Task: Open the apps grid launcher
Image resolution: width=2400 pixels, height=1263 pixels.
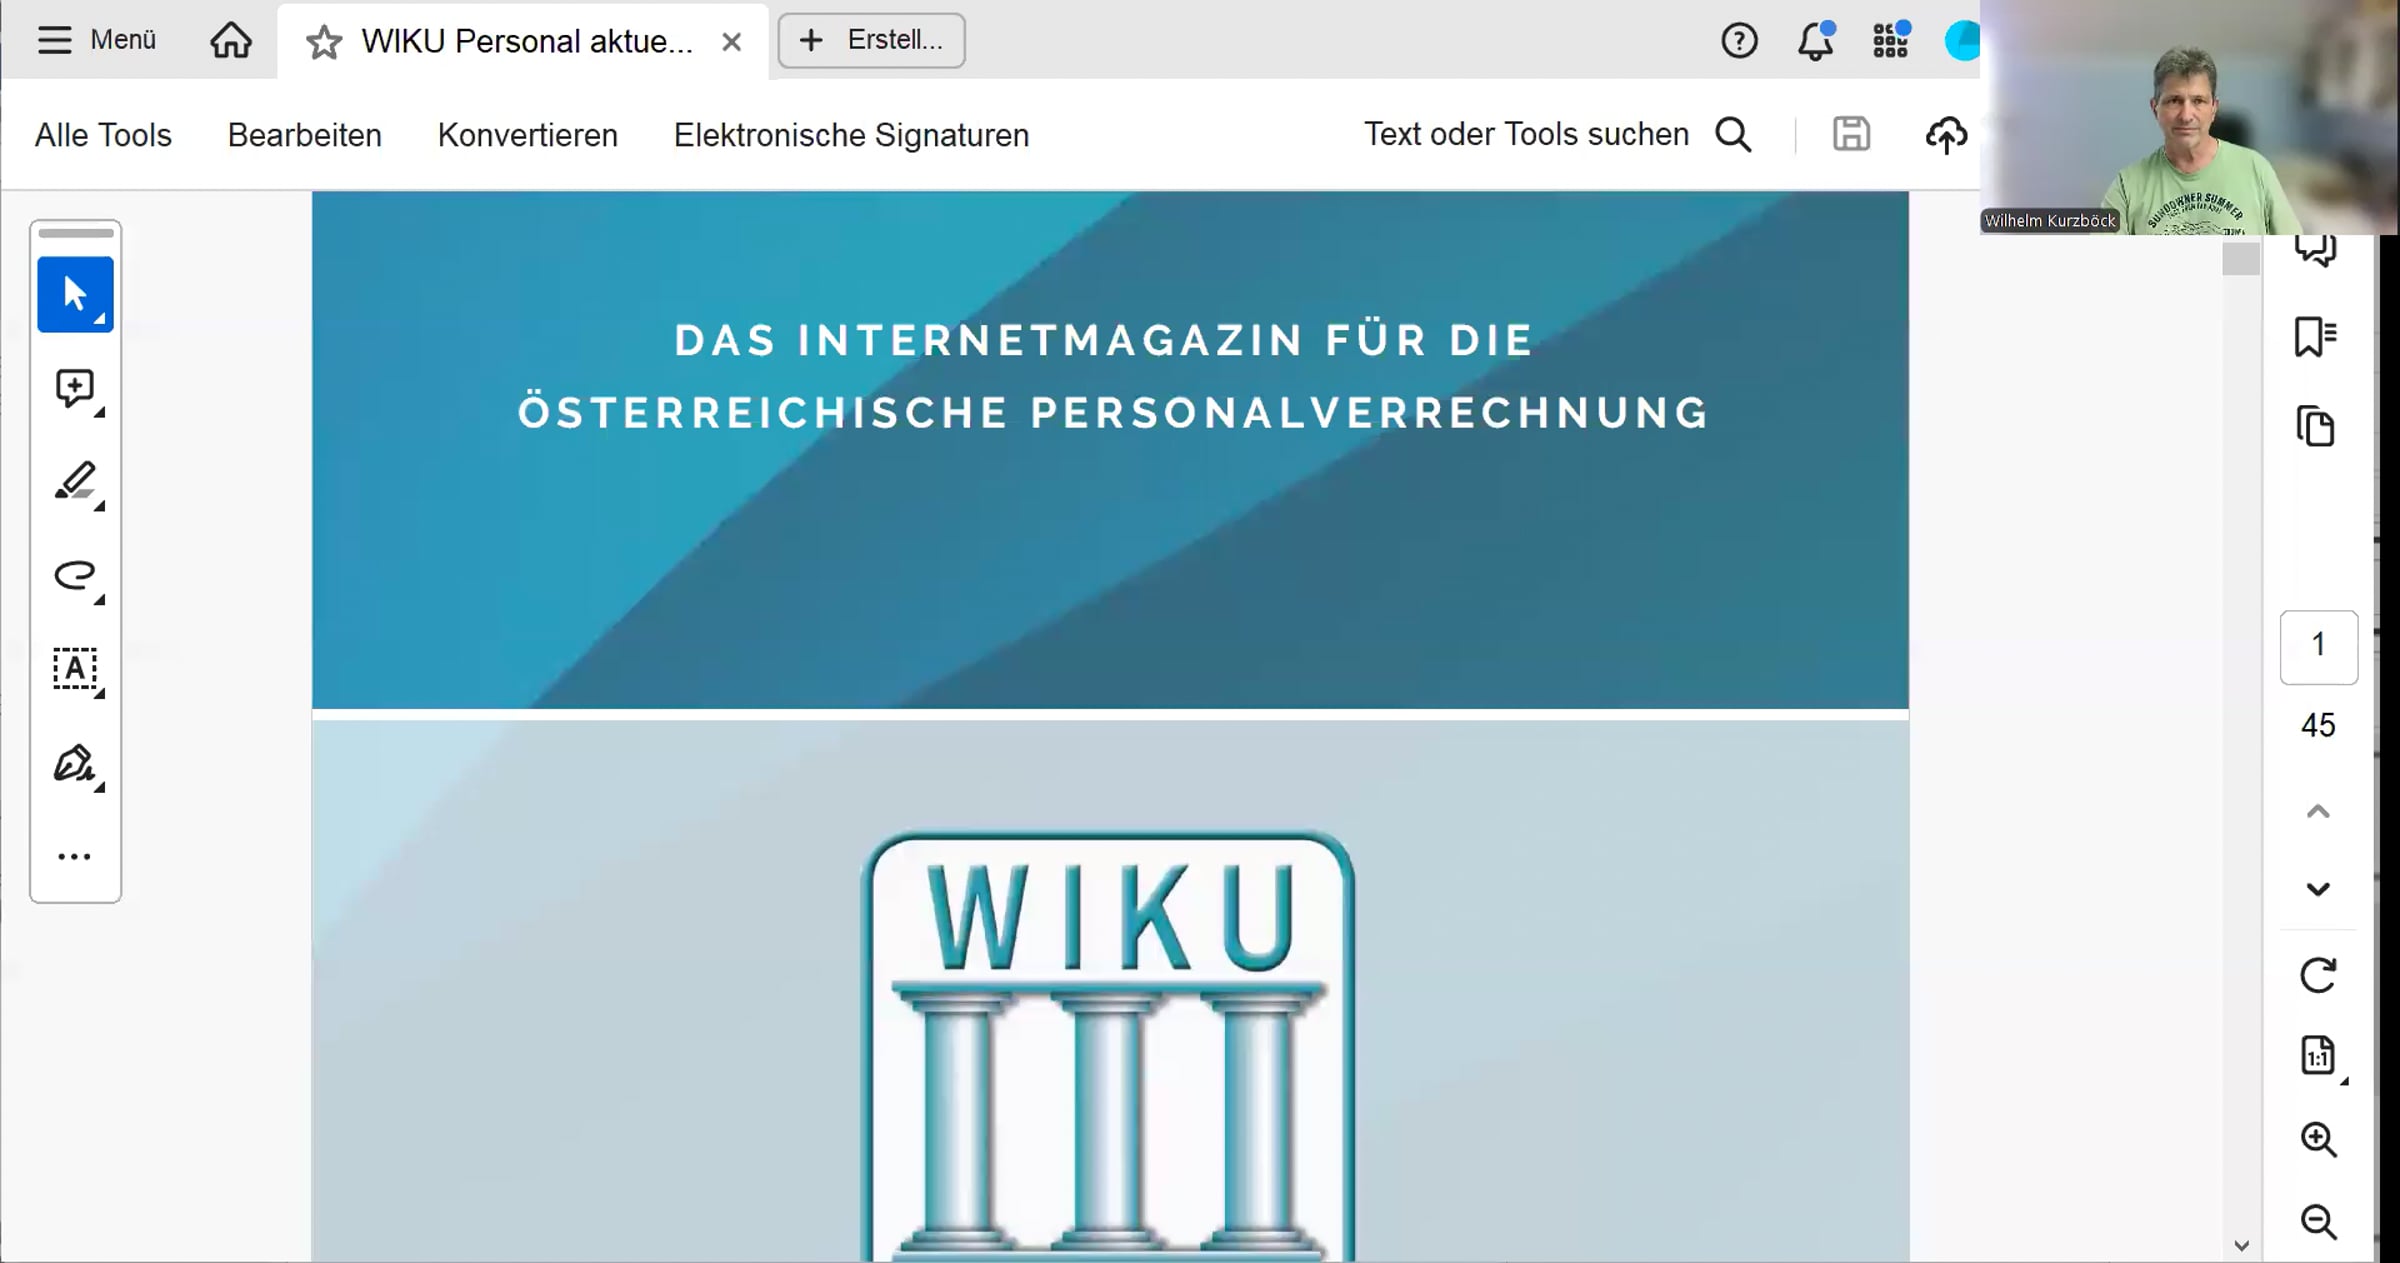Action: coord(1890,41)
